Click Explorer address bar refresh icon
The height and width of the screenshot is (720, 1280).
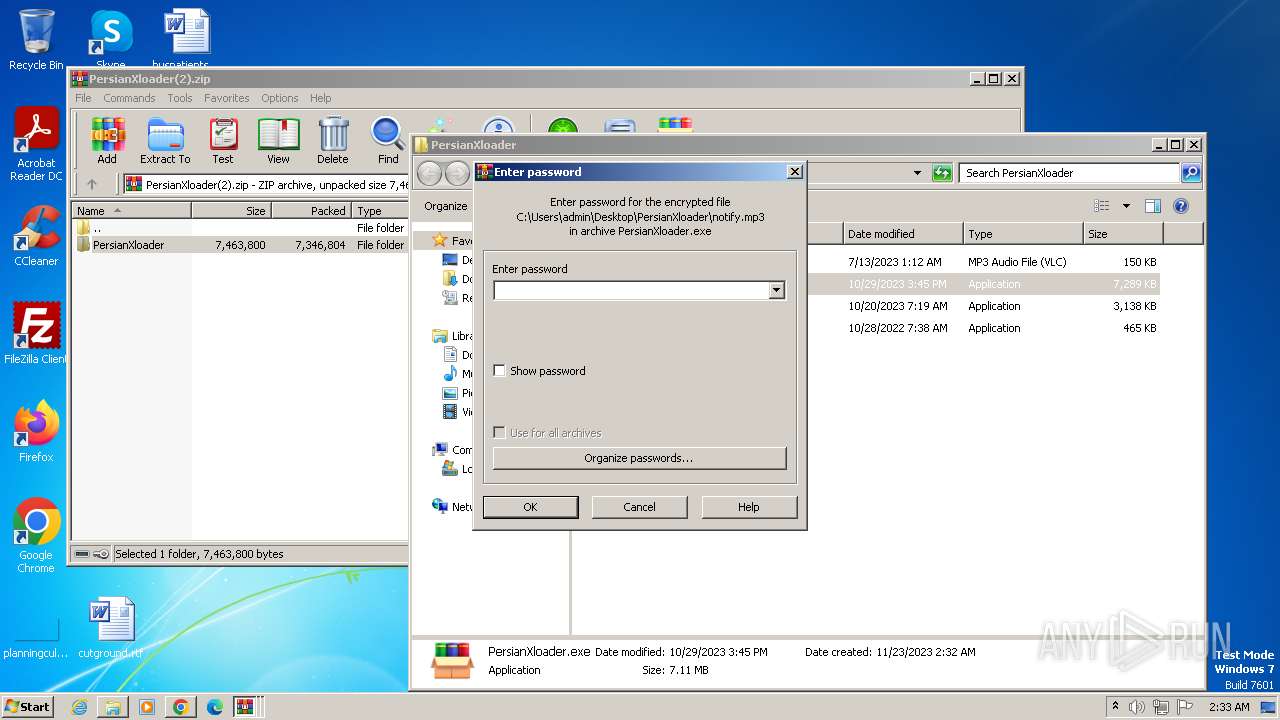click(942, 173)
